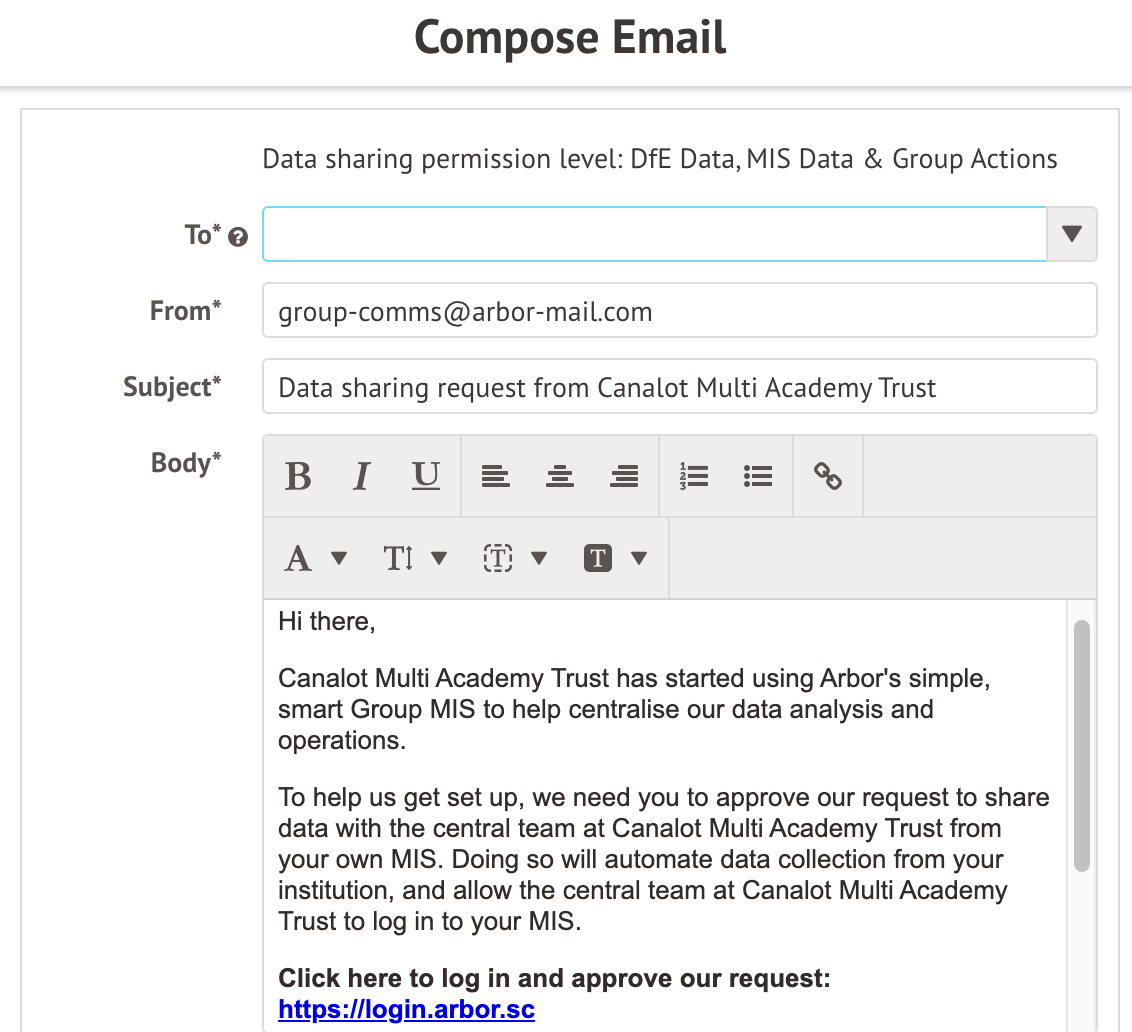
Task: Open the text background colour dropdown
Action: point(614,558)
